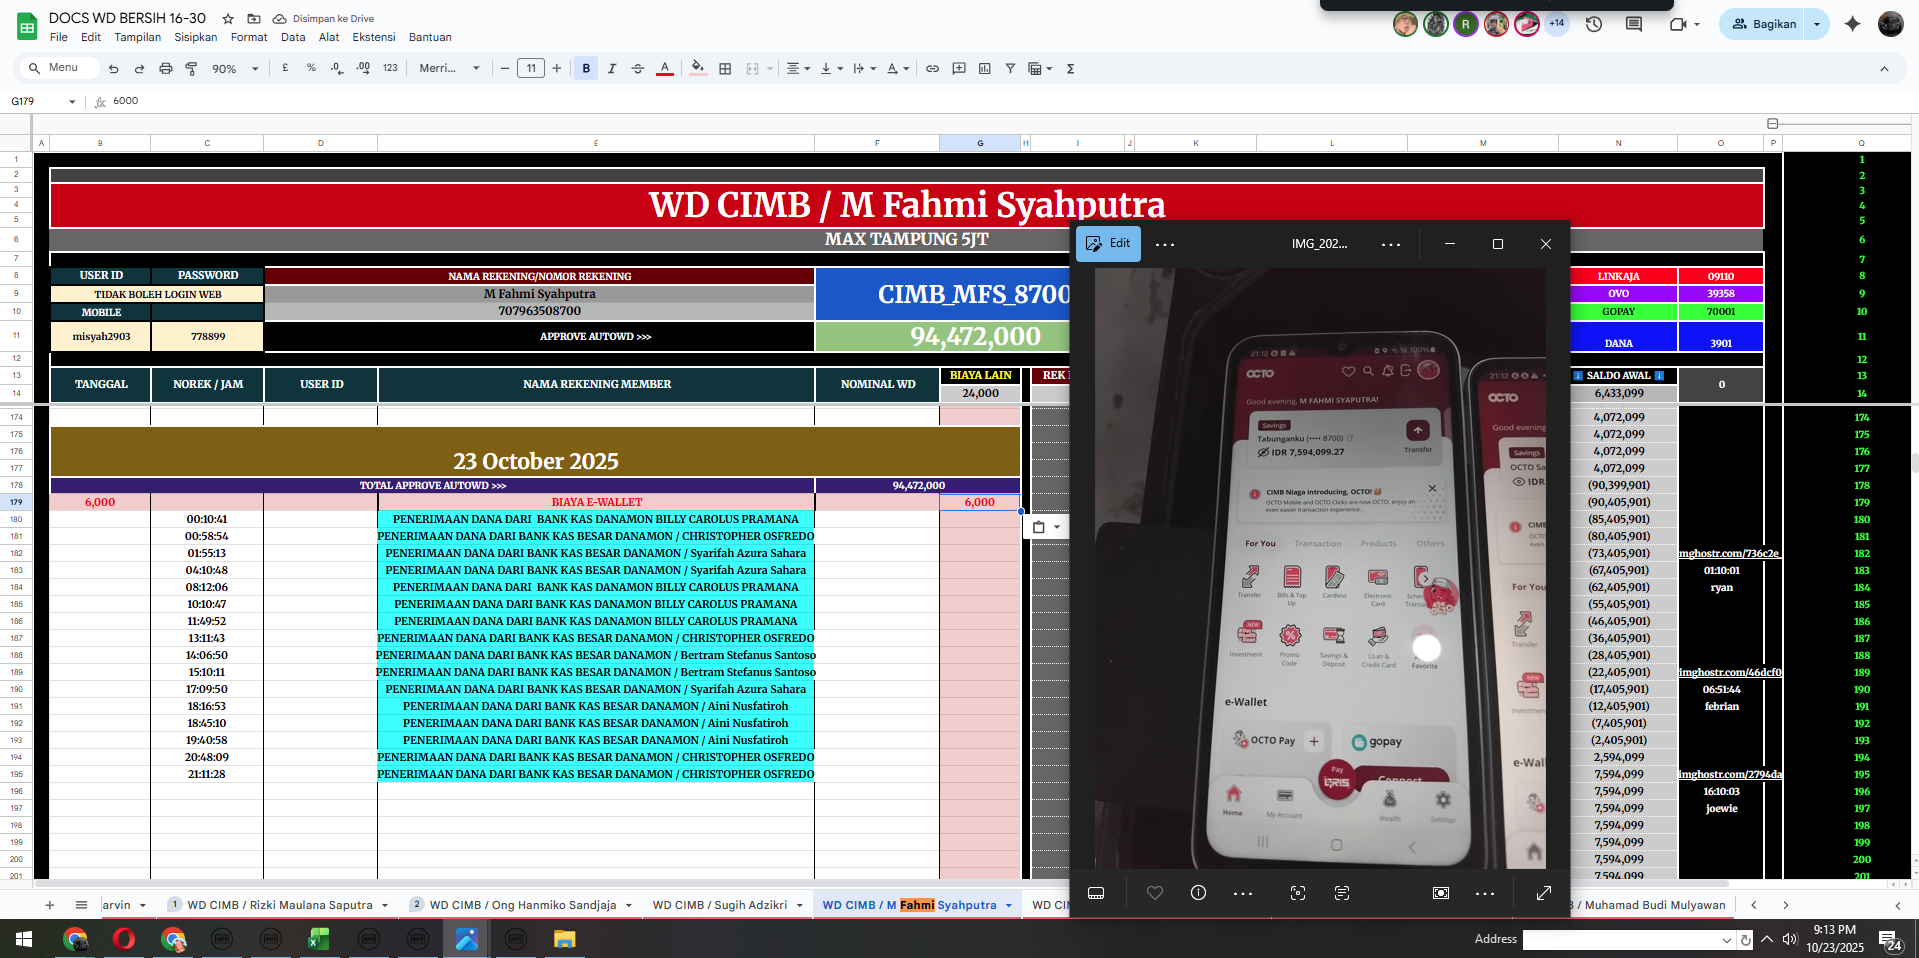1919x958 pixels.
Task: Format cell as currency
Action: coord(285,68)
